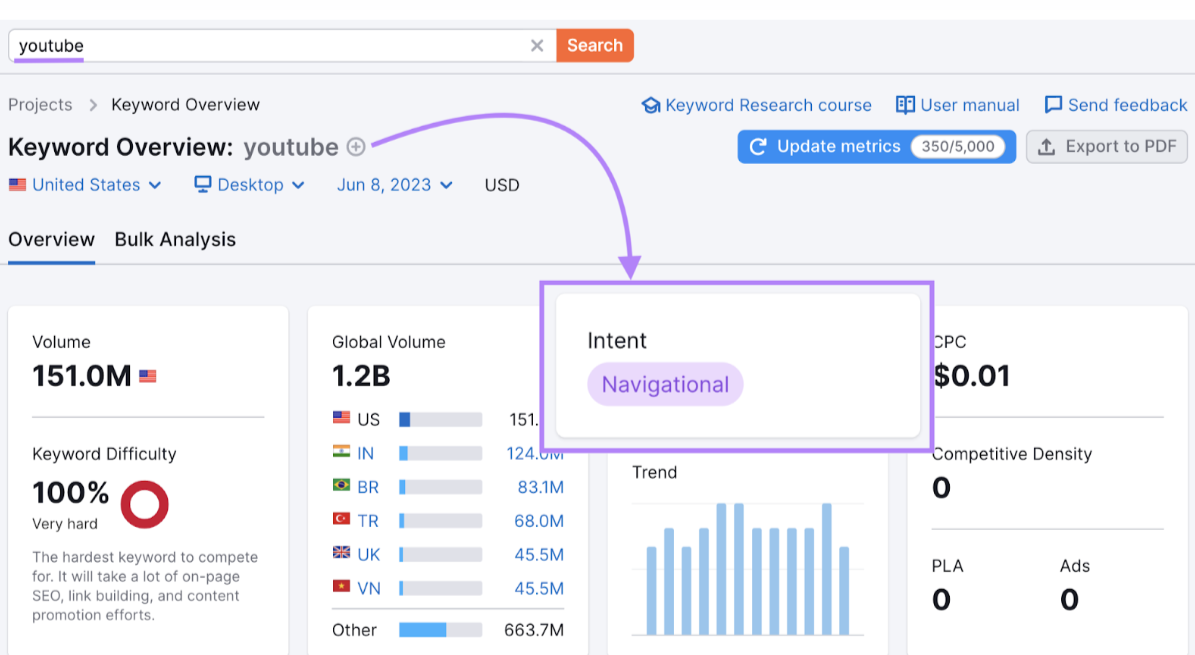Click the Very hard difficulty label
1195x655 pixels.
pyautogui.click(x=65, y=524)
